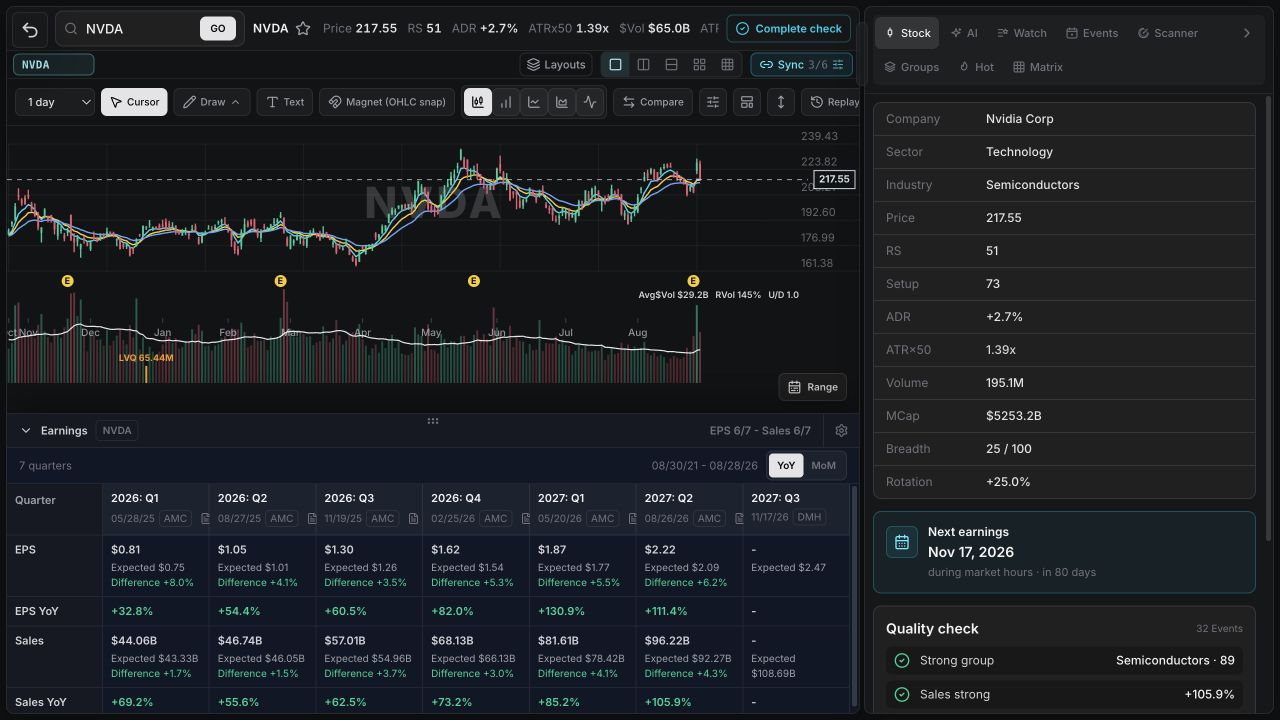Open the Hot tab
Viewport: 1280px width, 720px height.
click(976, 67)
